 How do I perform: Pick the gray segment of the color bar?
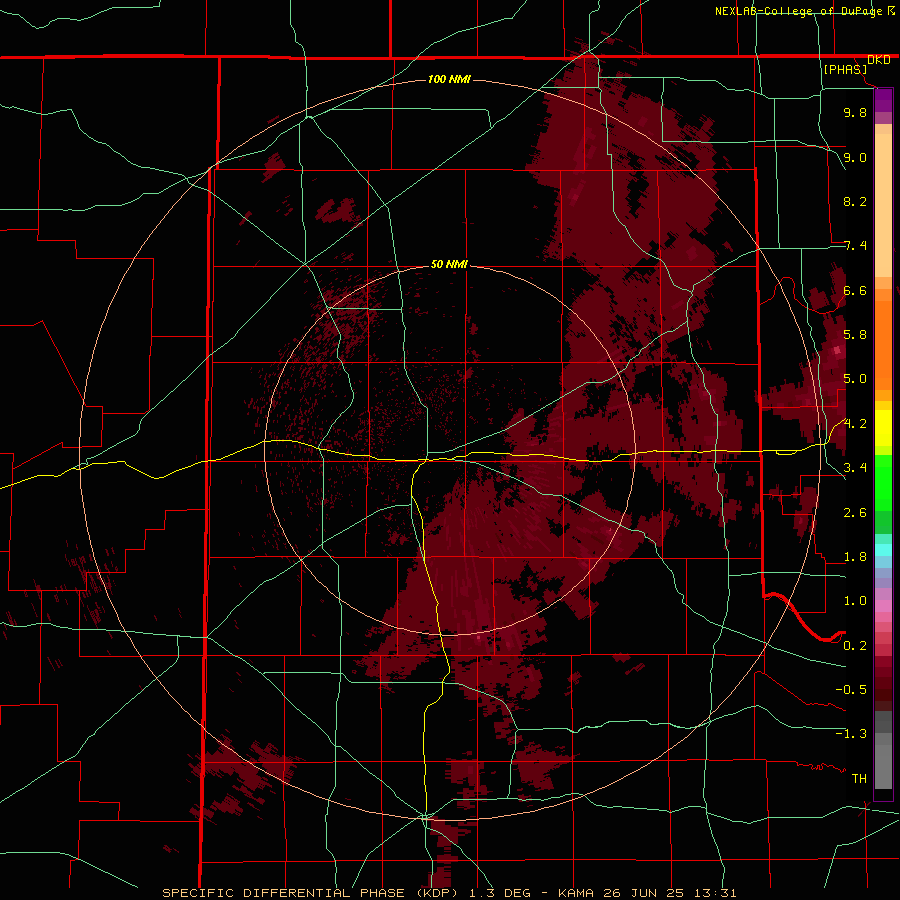pyautogui.click(x=883, y=750)
